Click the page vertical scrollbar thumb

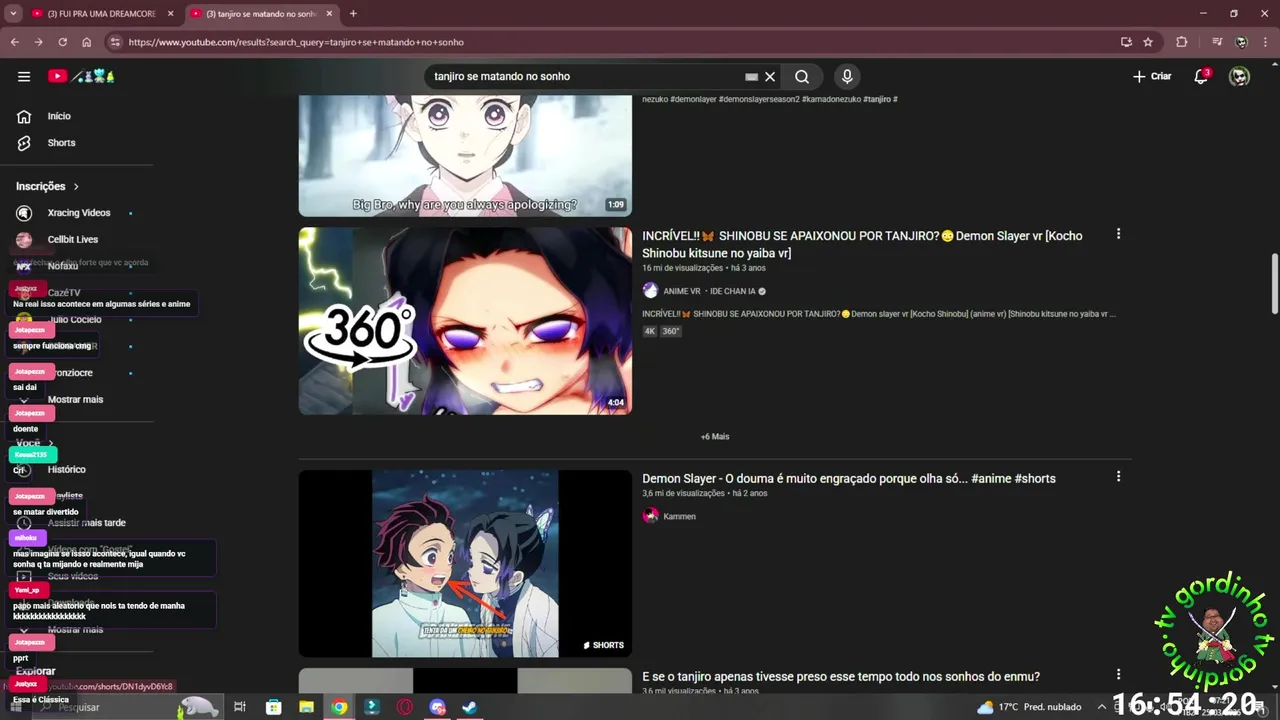1275,284
